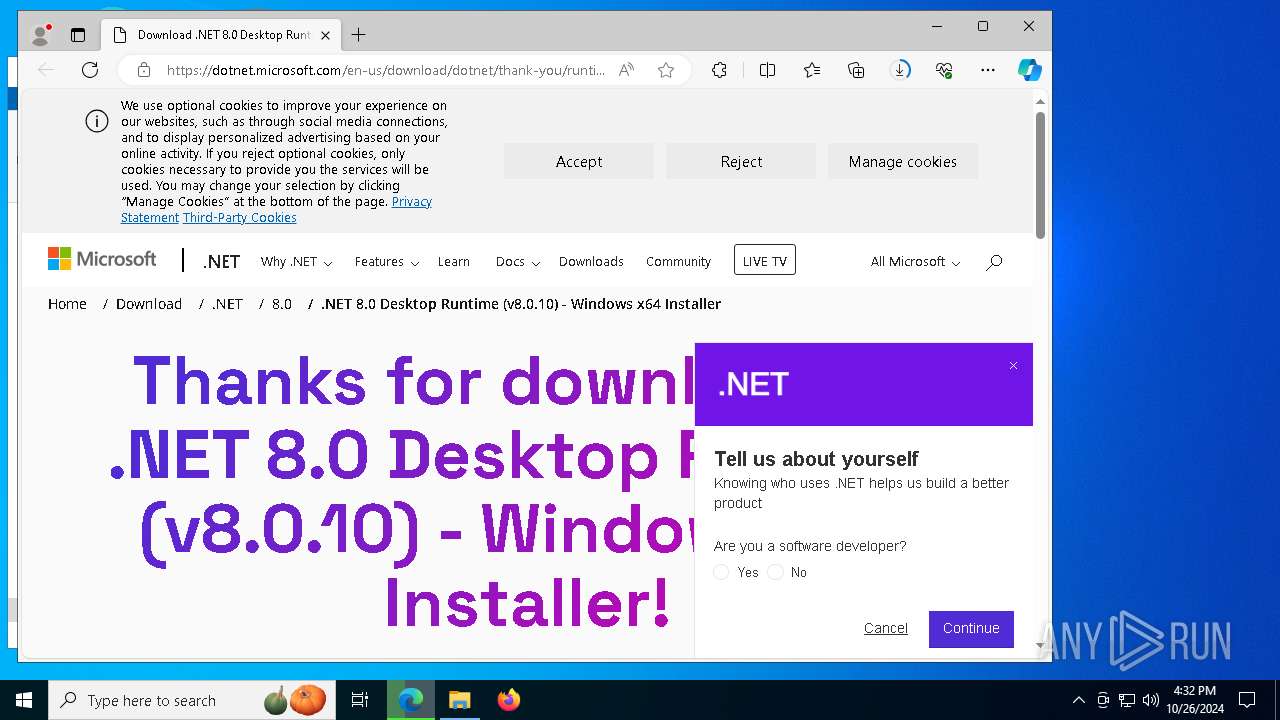Screen dimensions: 1280x720
Task: Go to .NET breadcrumb link
Action: 227,303
